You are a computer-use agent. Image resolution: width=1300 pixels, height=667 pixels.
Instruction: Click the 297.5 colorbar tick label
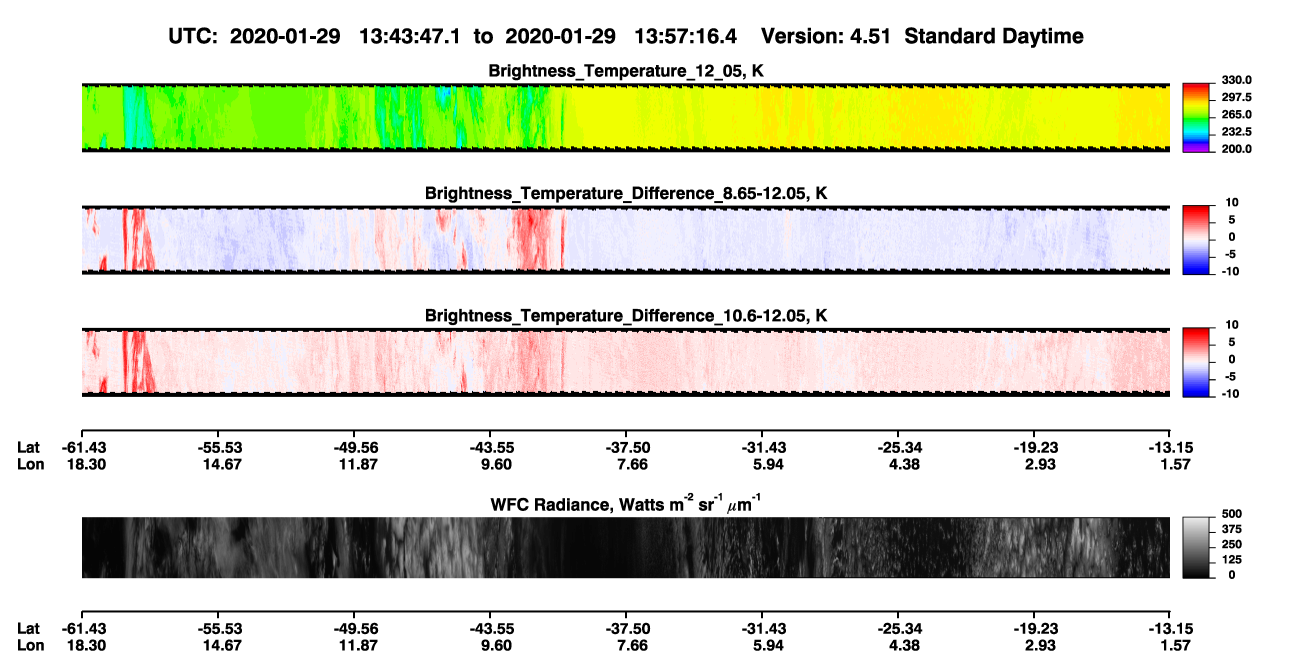tap(1238, 97)
